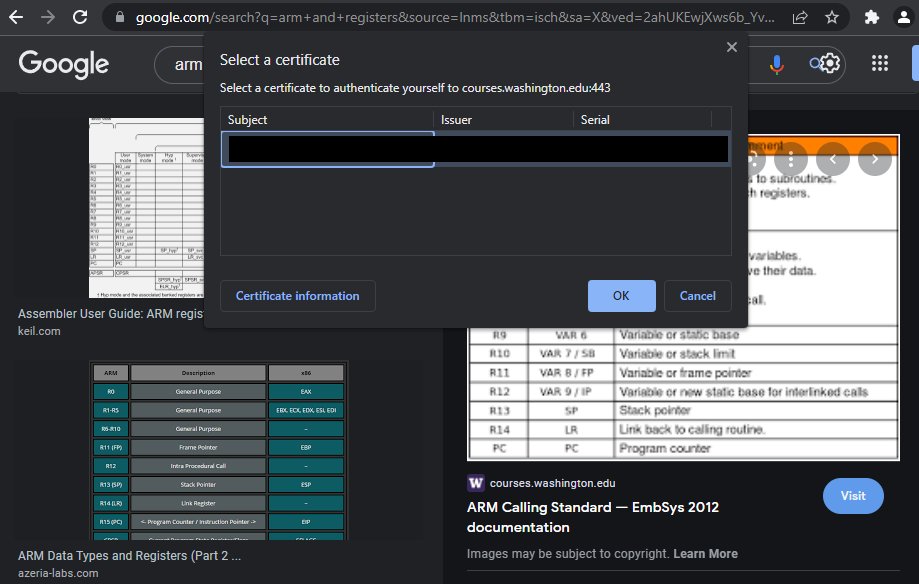Cancel the certificate dialog

(x=697, y=296)
